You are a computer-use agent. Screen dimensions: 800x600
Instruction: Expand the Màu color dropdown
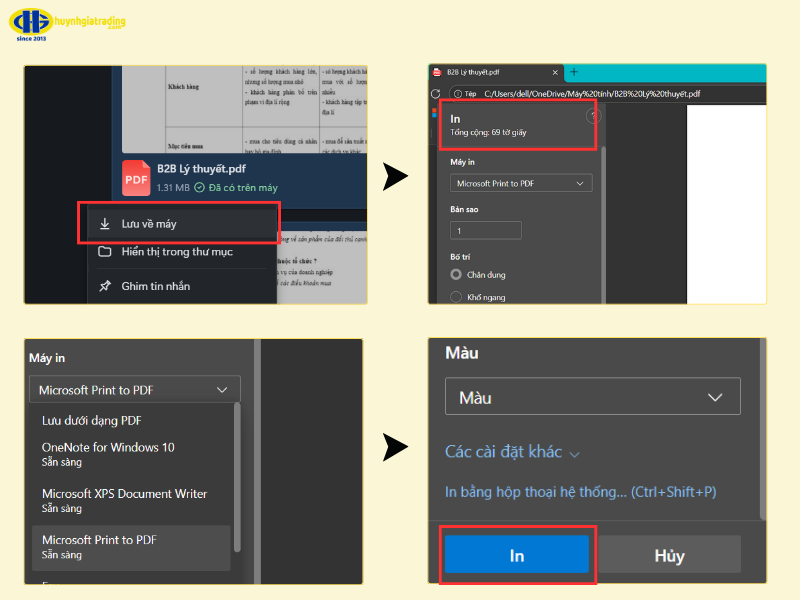coord(592,397)
